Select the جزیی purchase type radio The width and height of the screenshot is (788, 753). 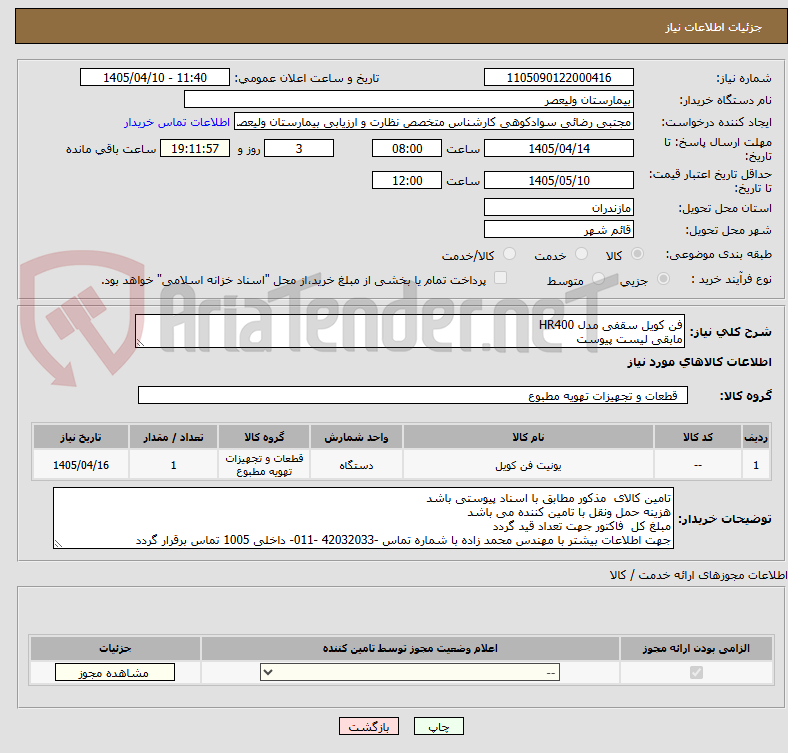[663, 278]
